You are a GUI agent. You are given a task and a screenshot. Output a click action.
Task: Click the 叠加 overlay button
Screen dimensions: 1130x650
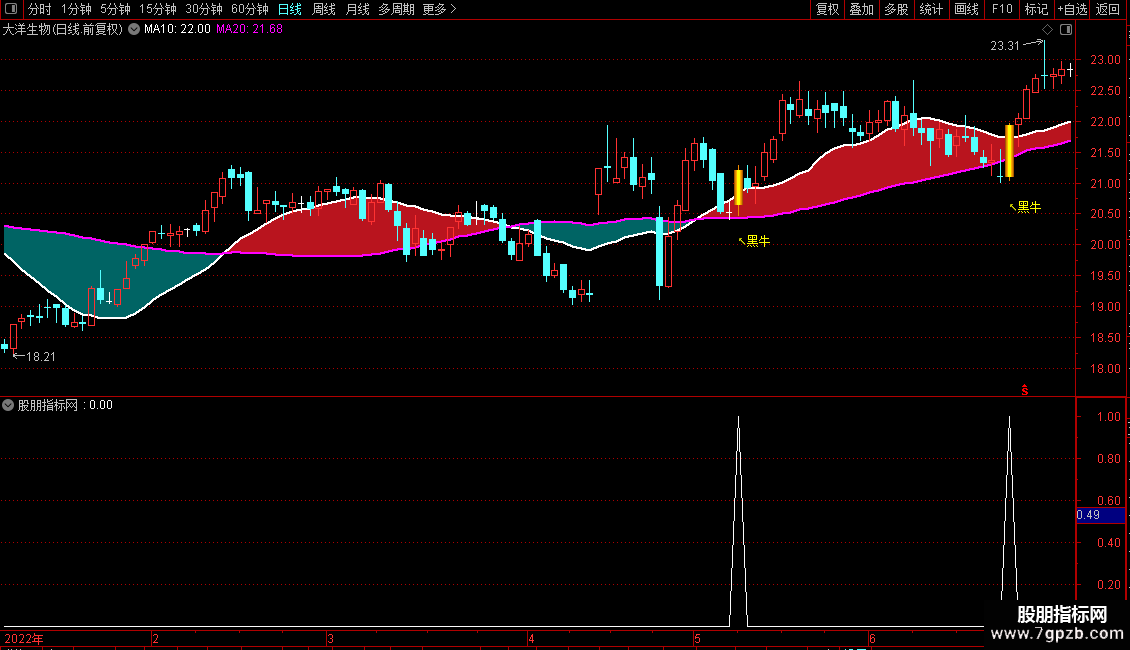pyautogui.click(x=861, y=9)
